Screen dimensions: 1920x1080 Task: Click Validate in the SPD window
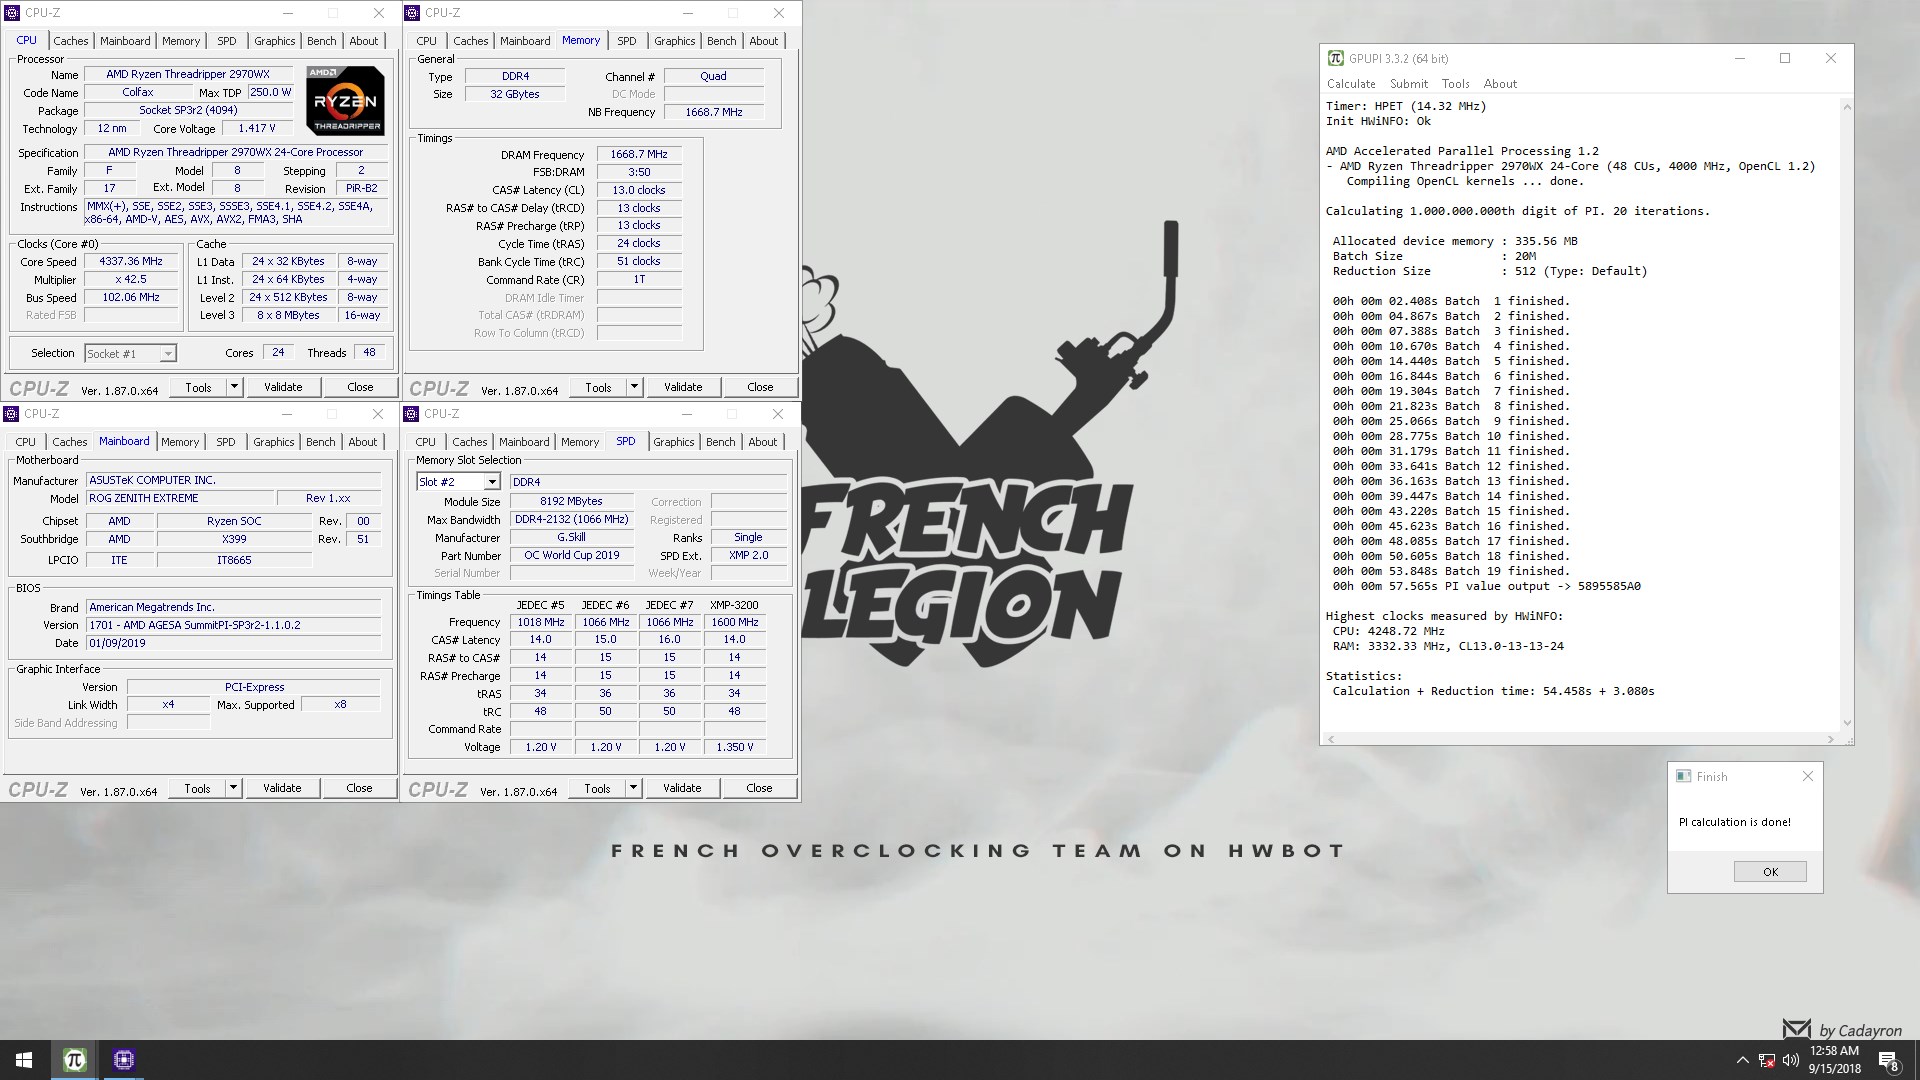point(682,788)
